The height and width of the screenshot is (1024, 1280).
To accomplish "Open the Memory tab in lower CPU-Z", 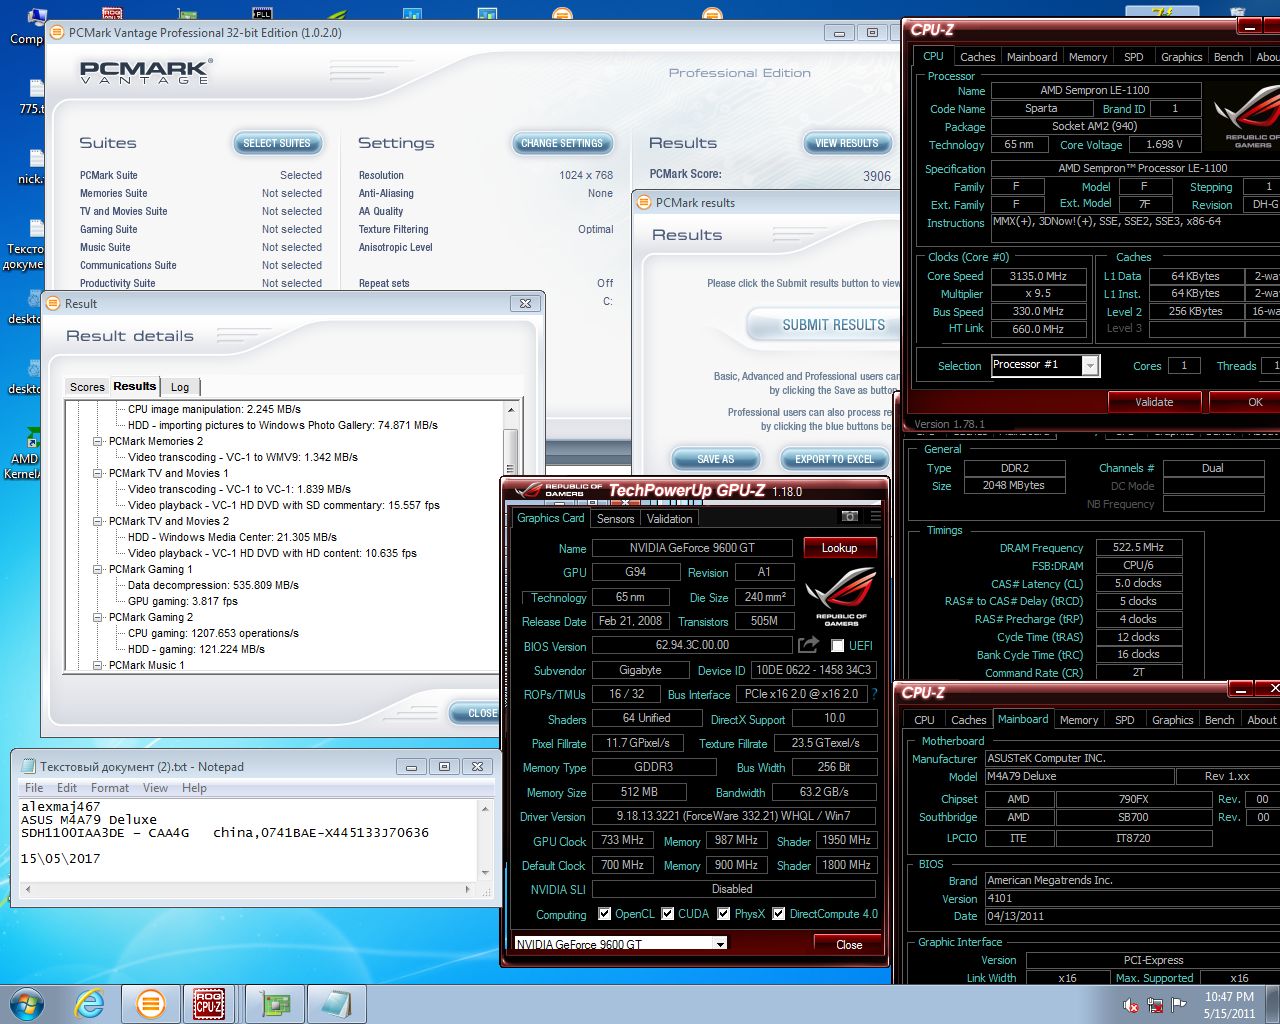I will tap(1079, 720).
